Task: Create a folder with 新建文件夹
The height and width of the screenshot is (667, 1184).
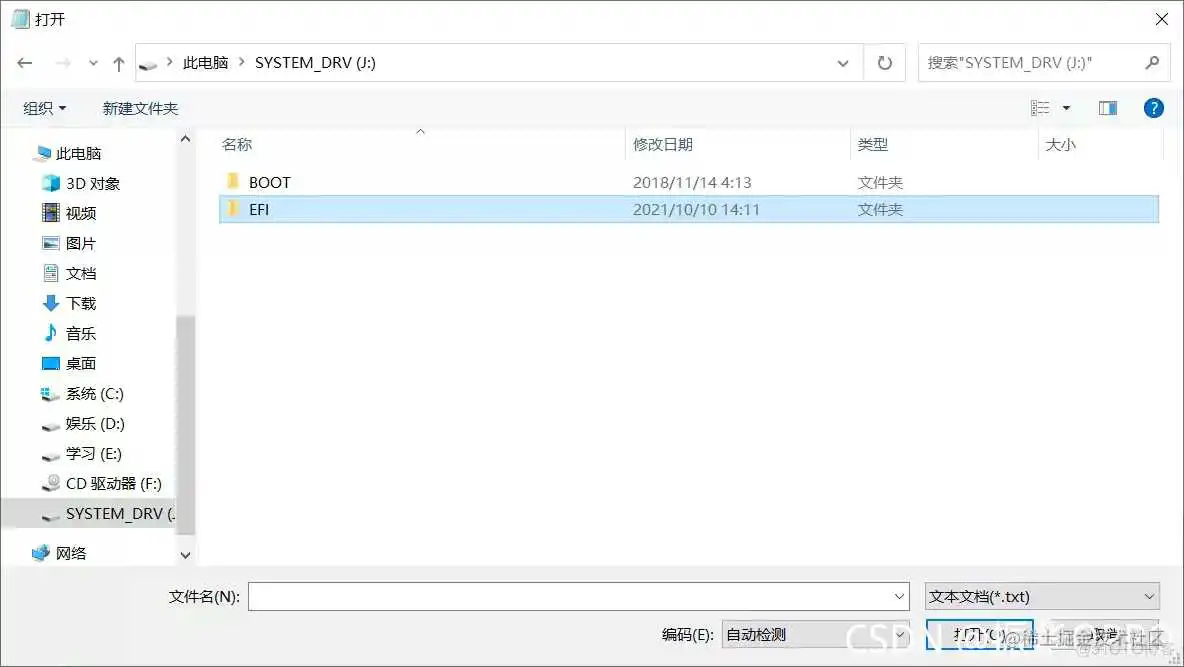Action: [140, 107]
